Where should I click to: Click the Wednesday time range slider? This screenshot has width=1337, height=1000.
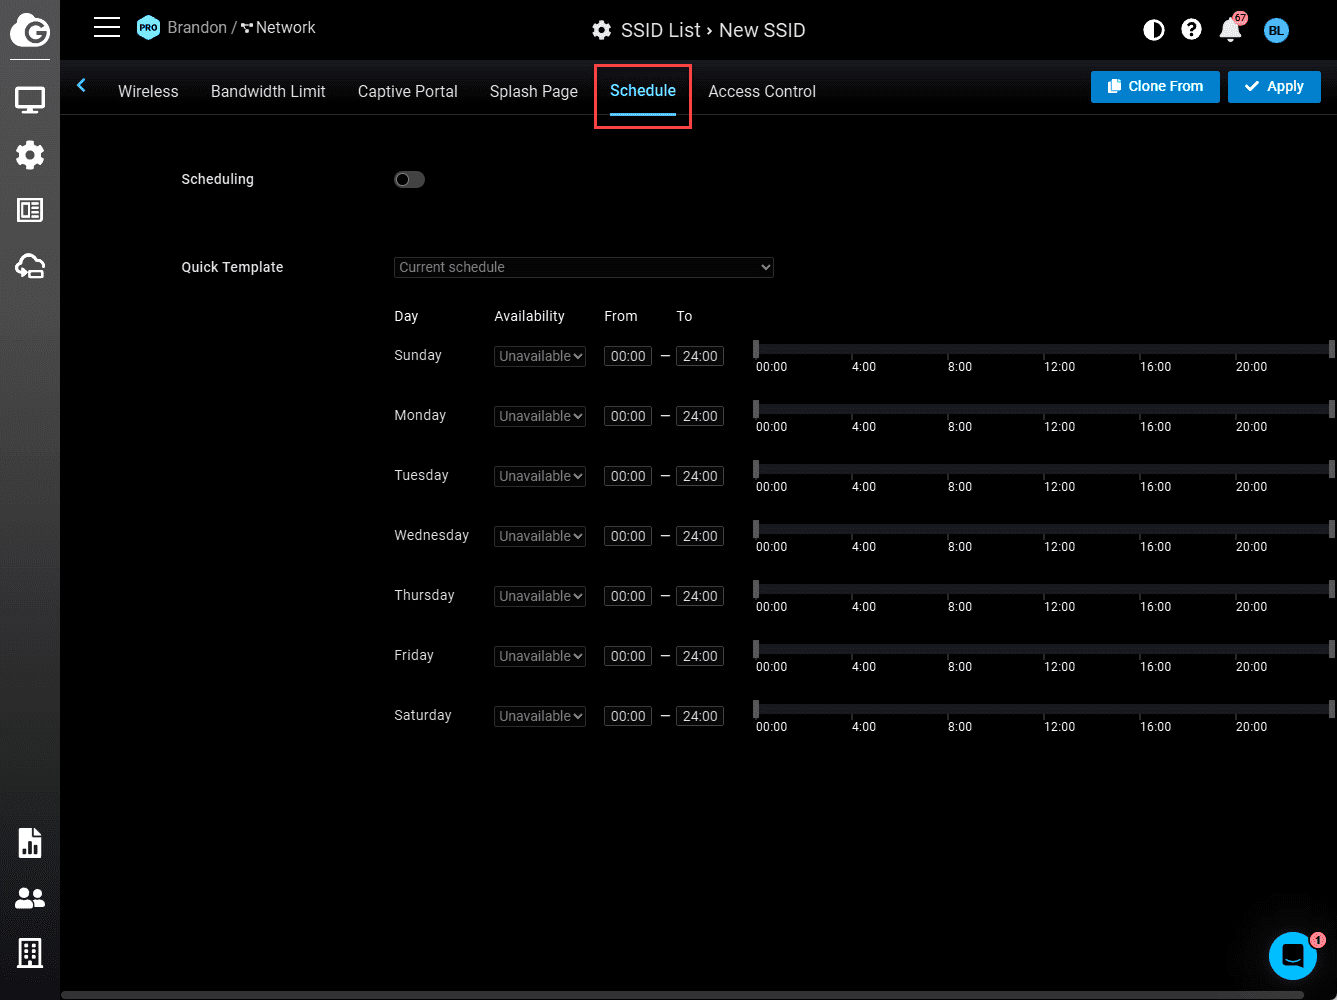tap(1044, 529)
